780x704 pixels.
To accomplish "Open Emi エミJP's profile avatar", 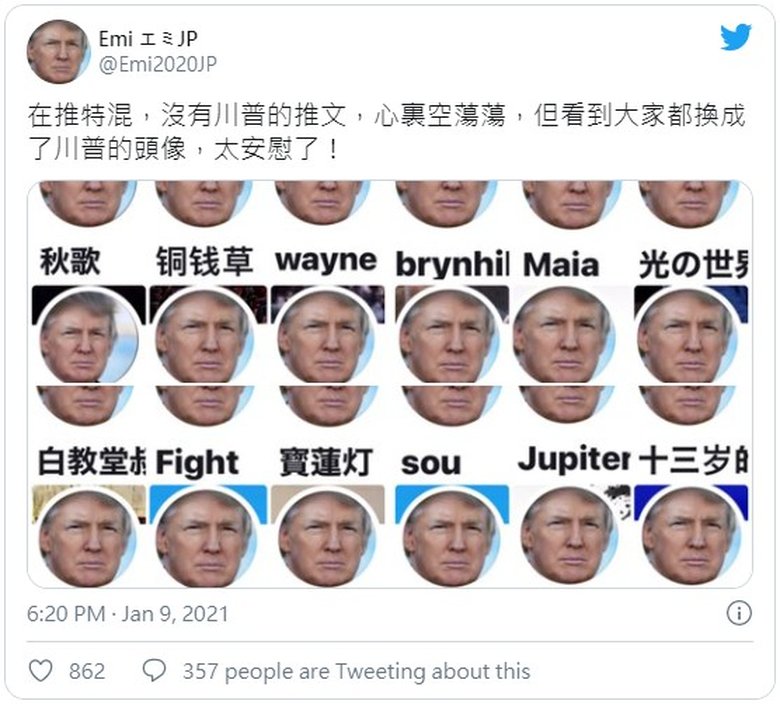I will (x=59, y=51).
